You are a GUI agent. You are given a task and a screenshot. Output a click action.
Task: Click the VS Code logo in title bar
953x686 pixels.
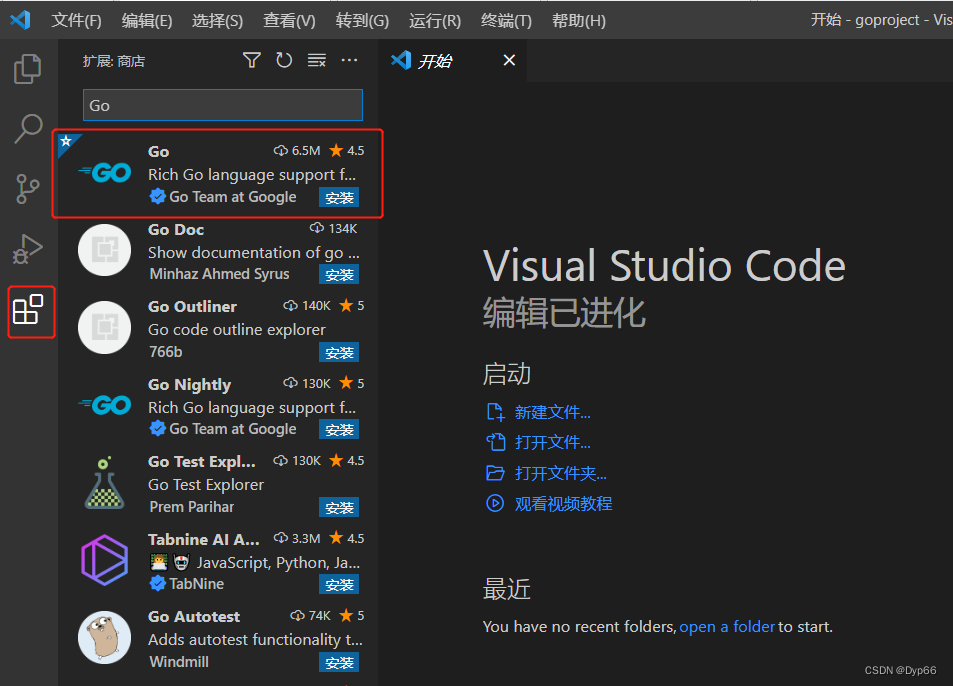20,20
